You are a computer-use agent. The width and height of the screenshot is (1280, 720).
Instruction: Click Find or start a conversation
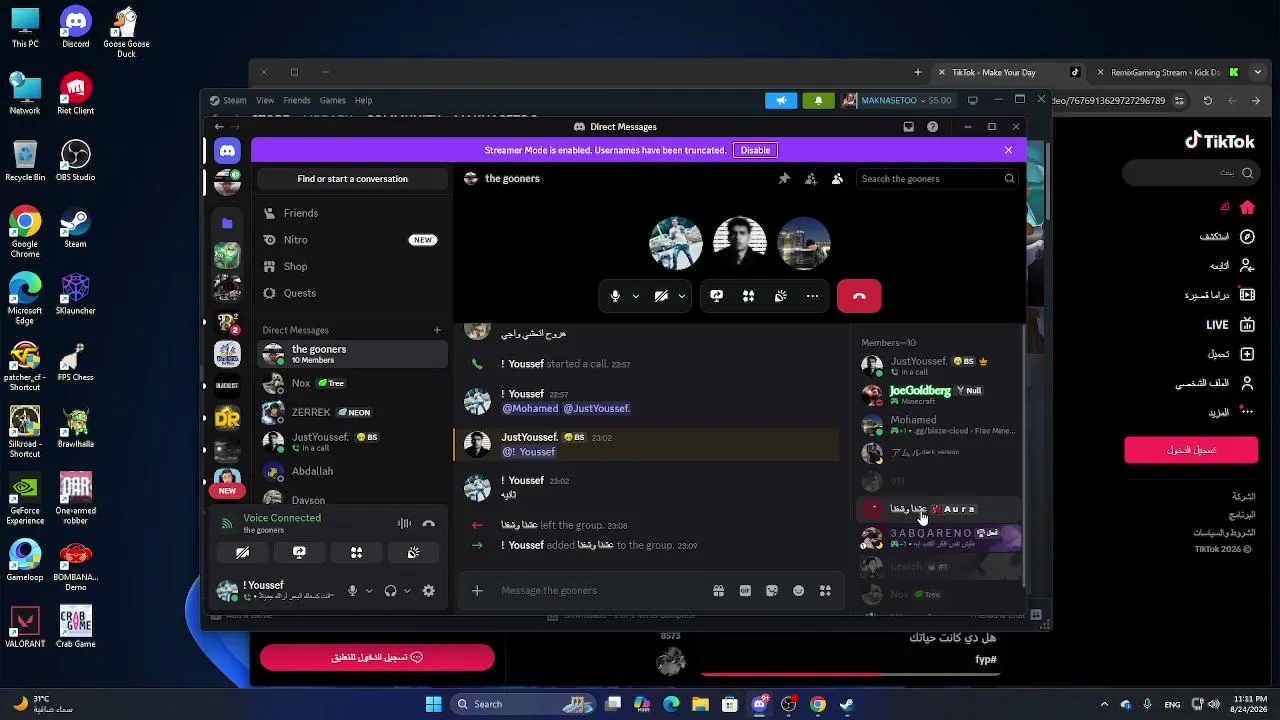352,179
